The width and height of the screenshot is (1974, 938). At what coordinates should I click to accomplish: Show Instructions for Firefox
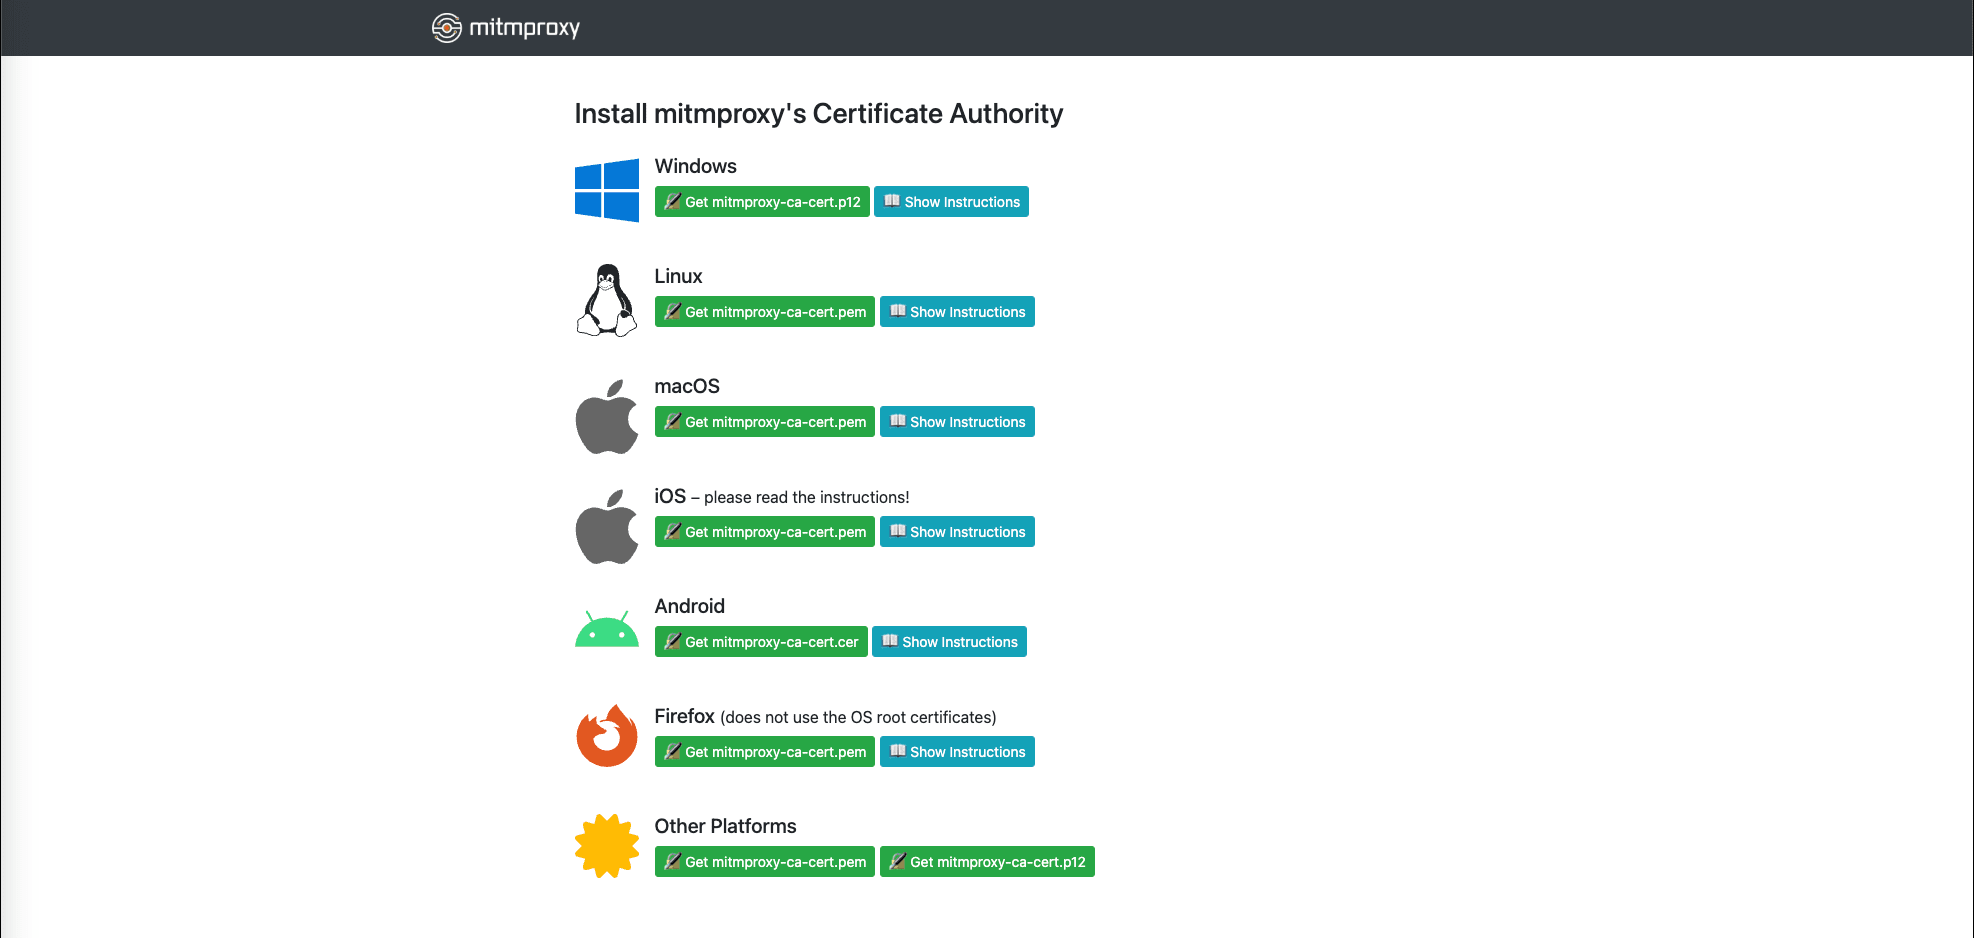coord(957,752)
